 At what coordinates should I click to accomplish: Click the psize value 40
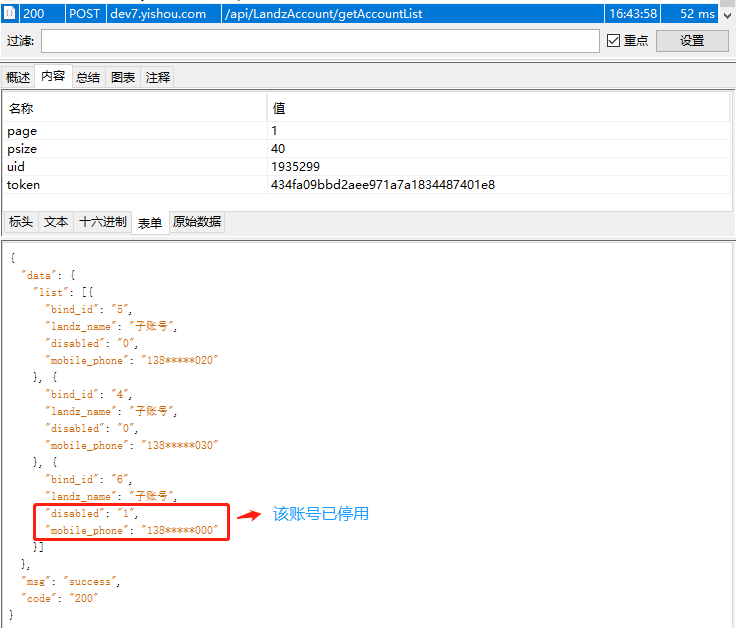pos(278,149)
